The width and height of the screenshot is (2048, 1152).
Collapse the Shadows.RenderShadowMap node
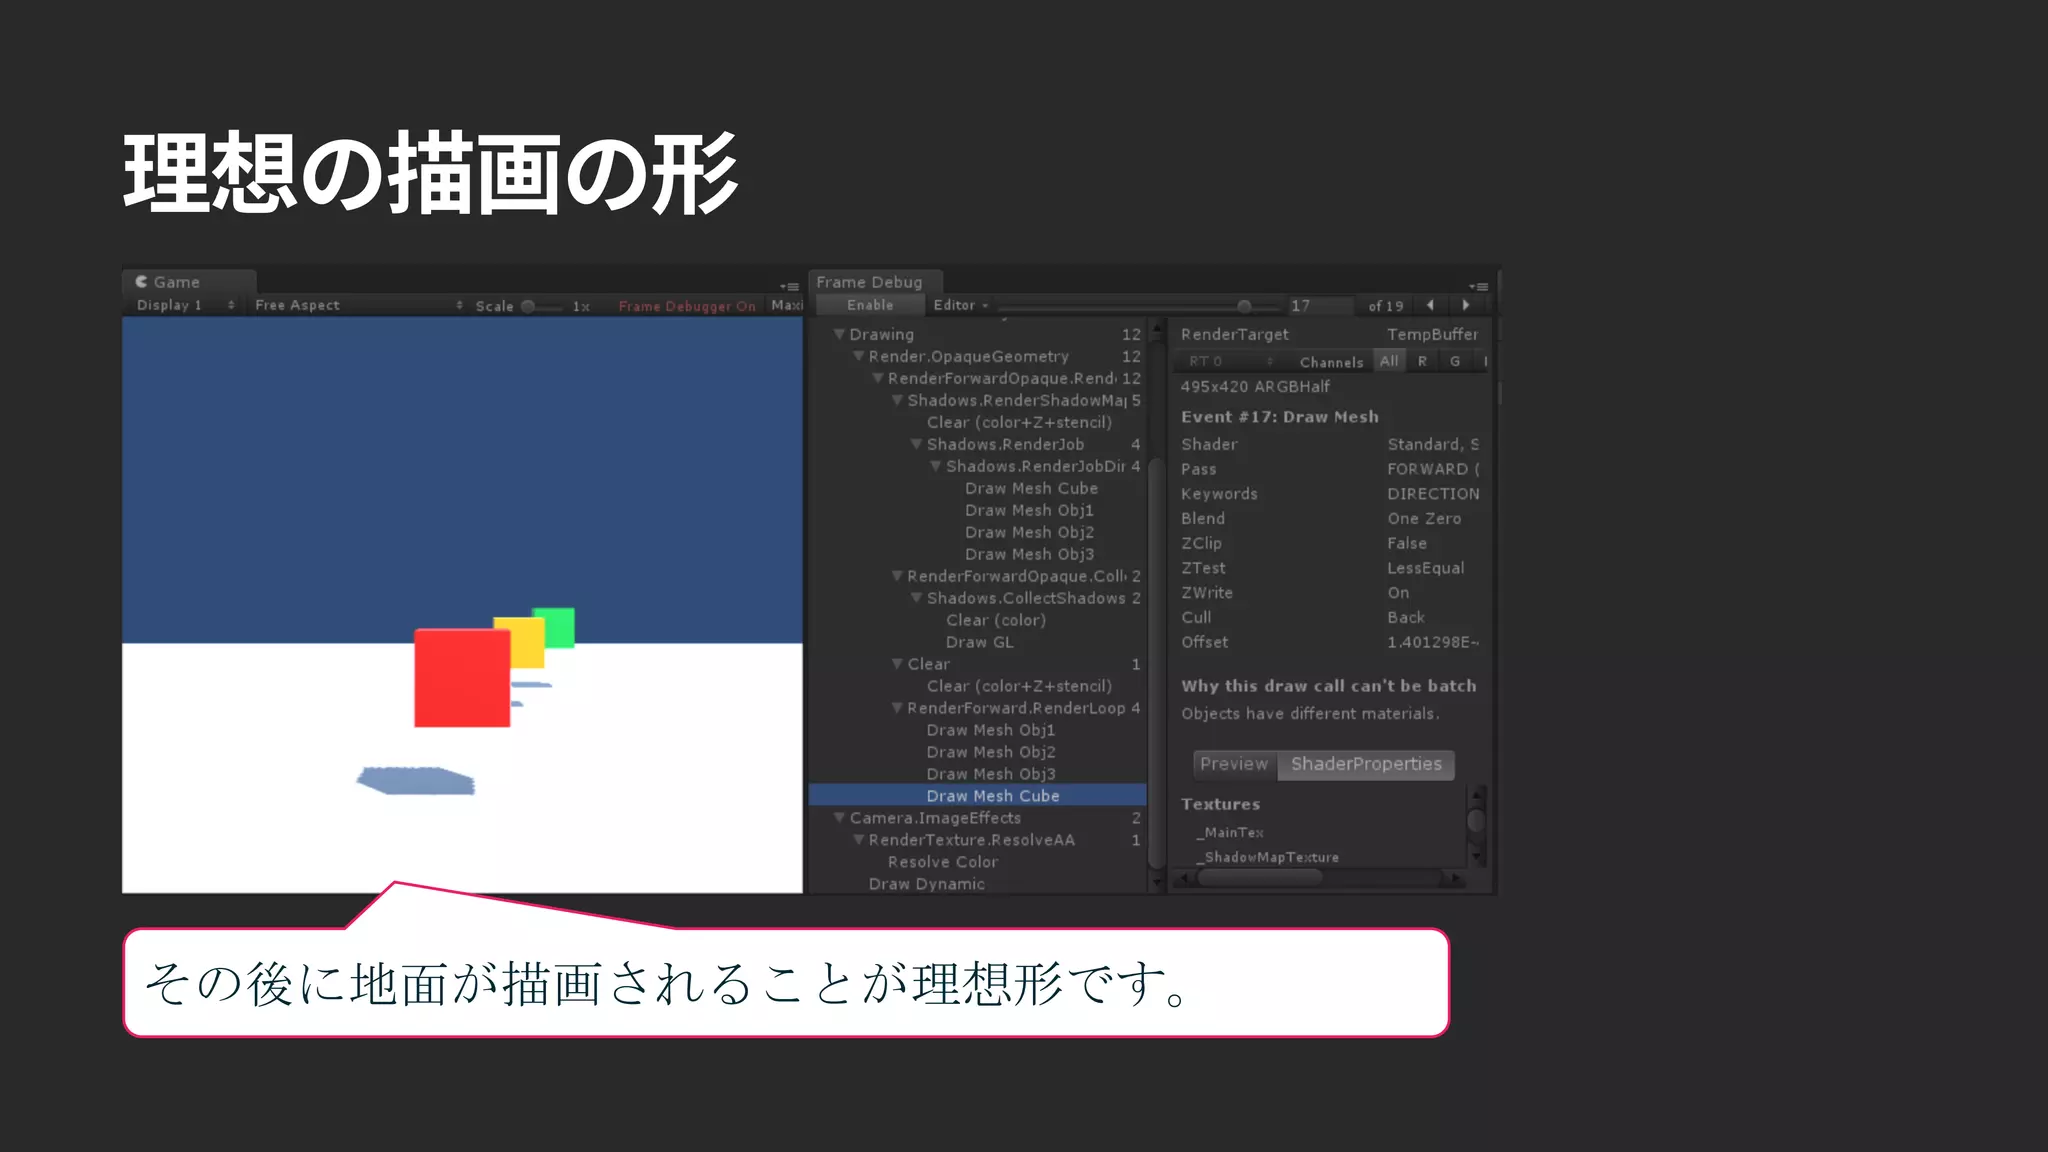pyautogui.click(x=897, y=400)
